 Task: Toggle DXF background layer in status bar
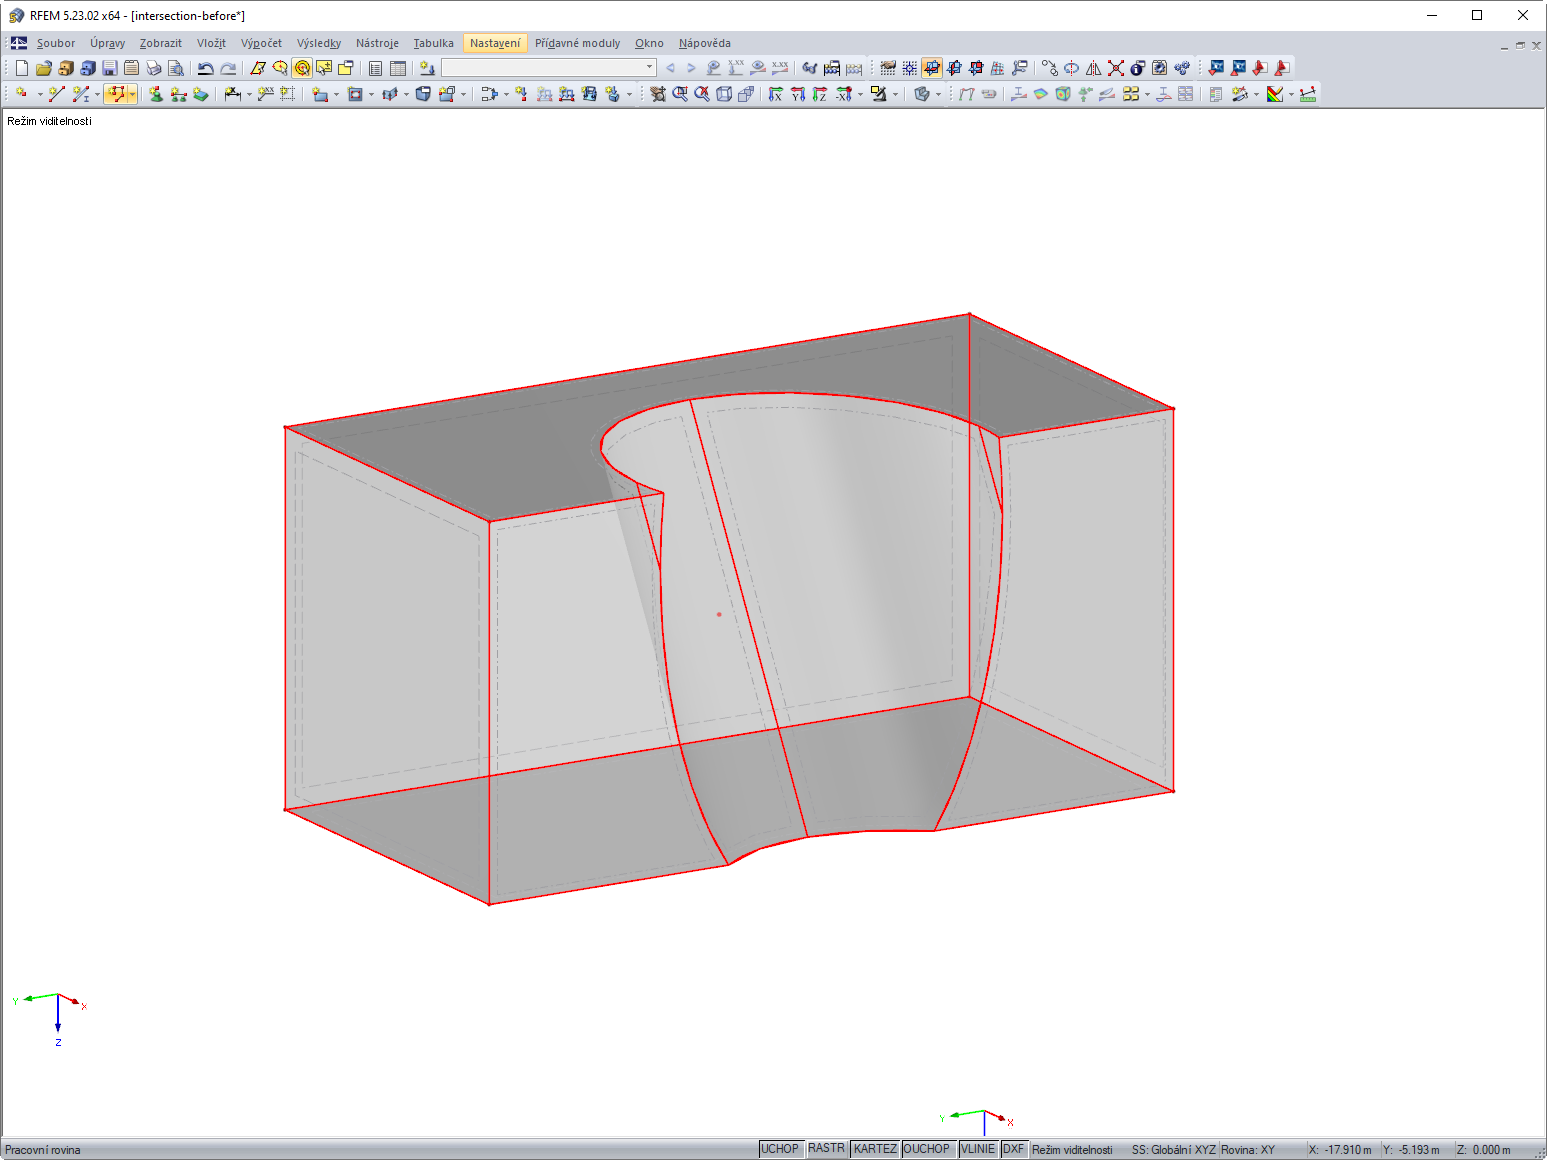click(x=1014, y=1149)
